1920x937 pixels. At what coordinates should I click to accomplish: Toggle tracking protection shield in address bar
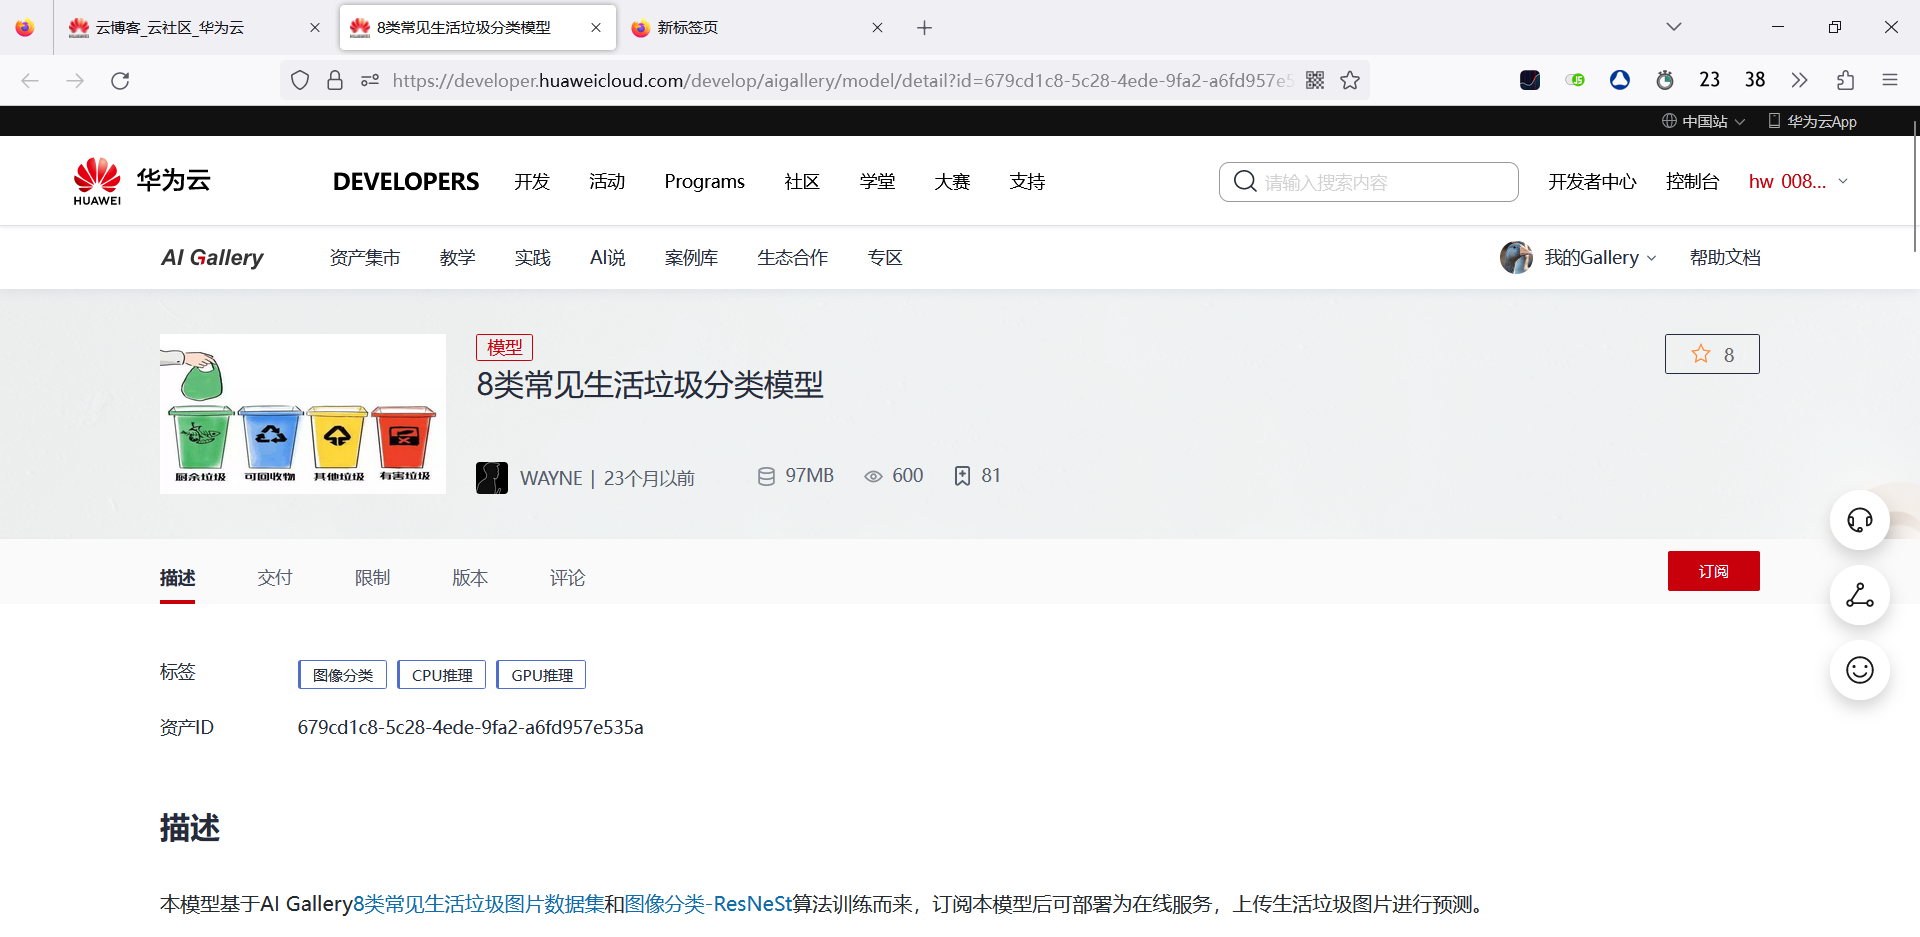point(299,80)
